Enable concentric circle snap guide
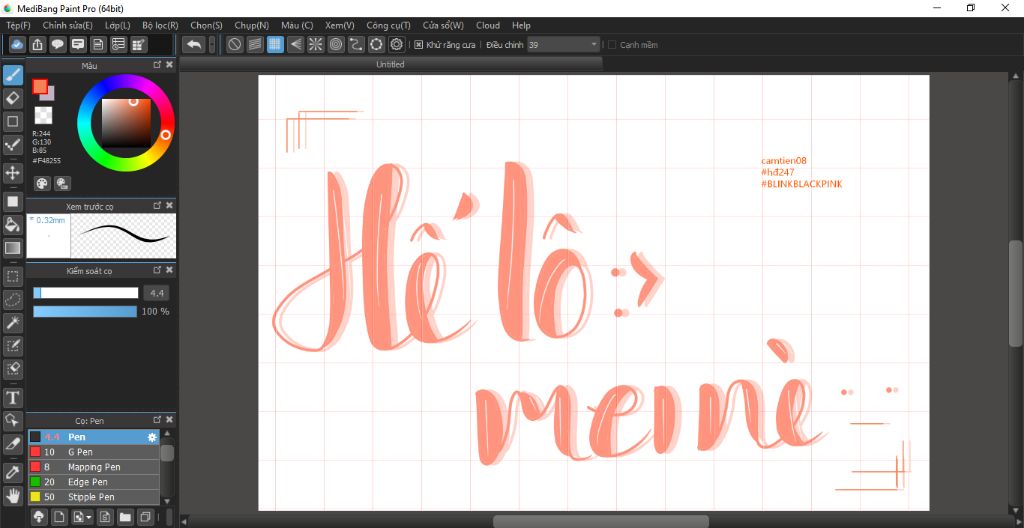This screenshot has height=528, width=1024. [336, 44]
